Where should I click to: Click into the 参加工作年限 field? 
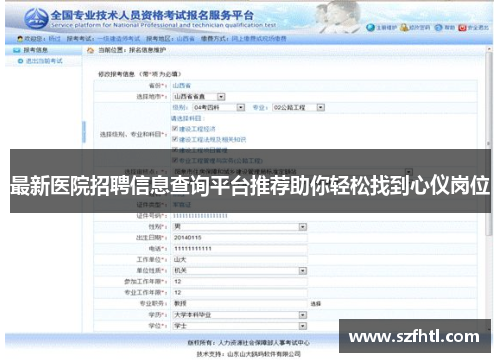240,282
